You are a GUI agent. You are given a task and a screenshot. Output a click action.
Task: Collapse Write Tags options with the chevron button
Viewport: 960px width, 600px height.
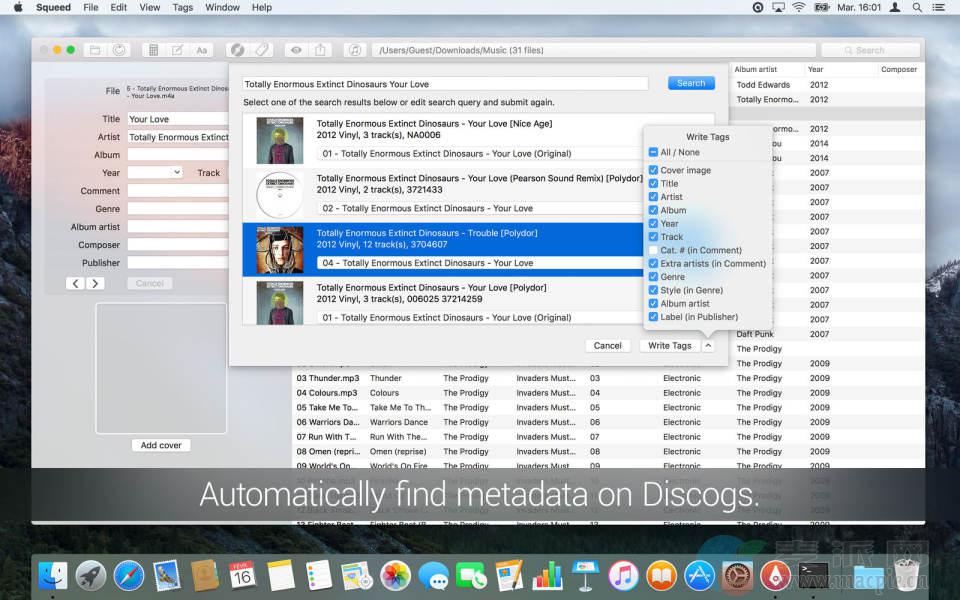(x=708, y=345)
